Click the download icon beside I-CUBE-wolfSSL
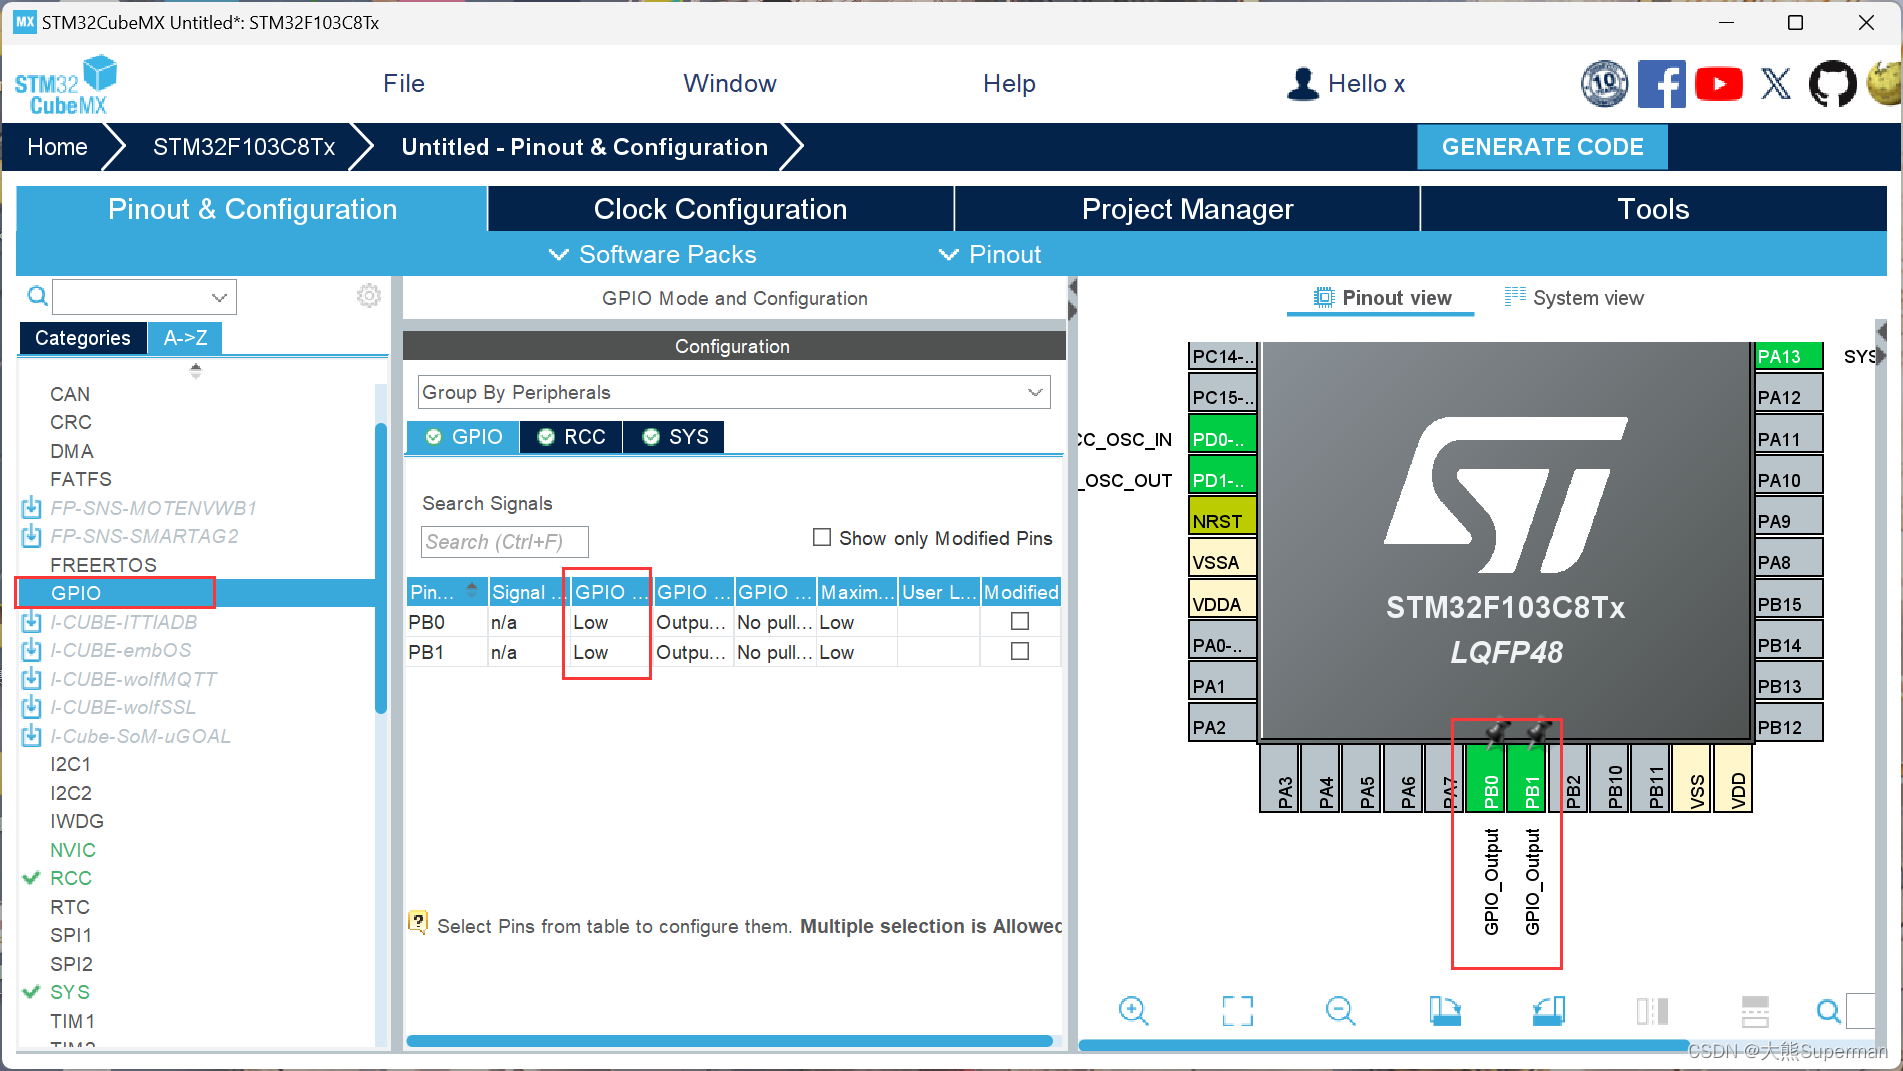The width and height of the screenshot is (1903, 1071). [x=31, y=707]
